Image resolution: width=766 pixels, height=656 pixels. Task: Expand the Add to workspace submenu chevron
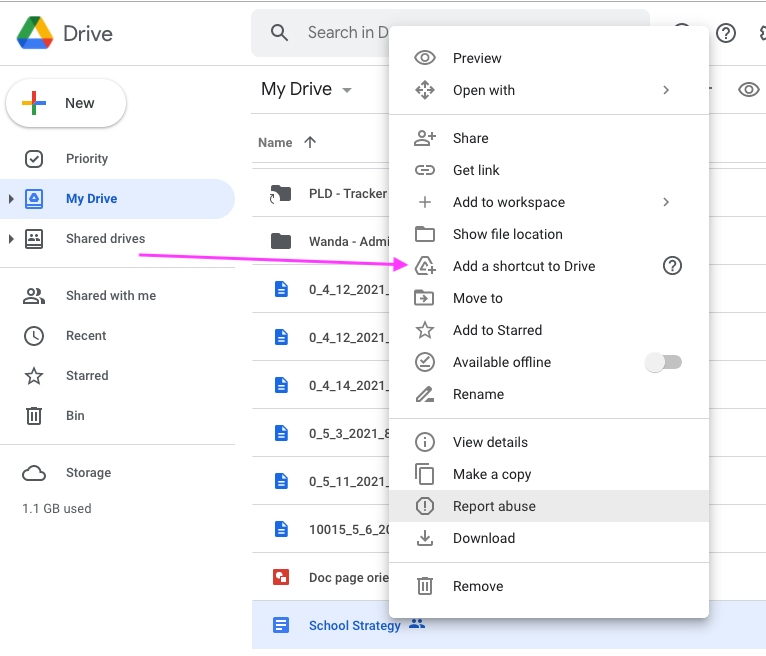[666, 202]
